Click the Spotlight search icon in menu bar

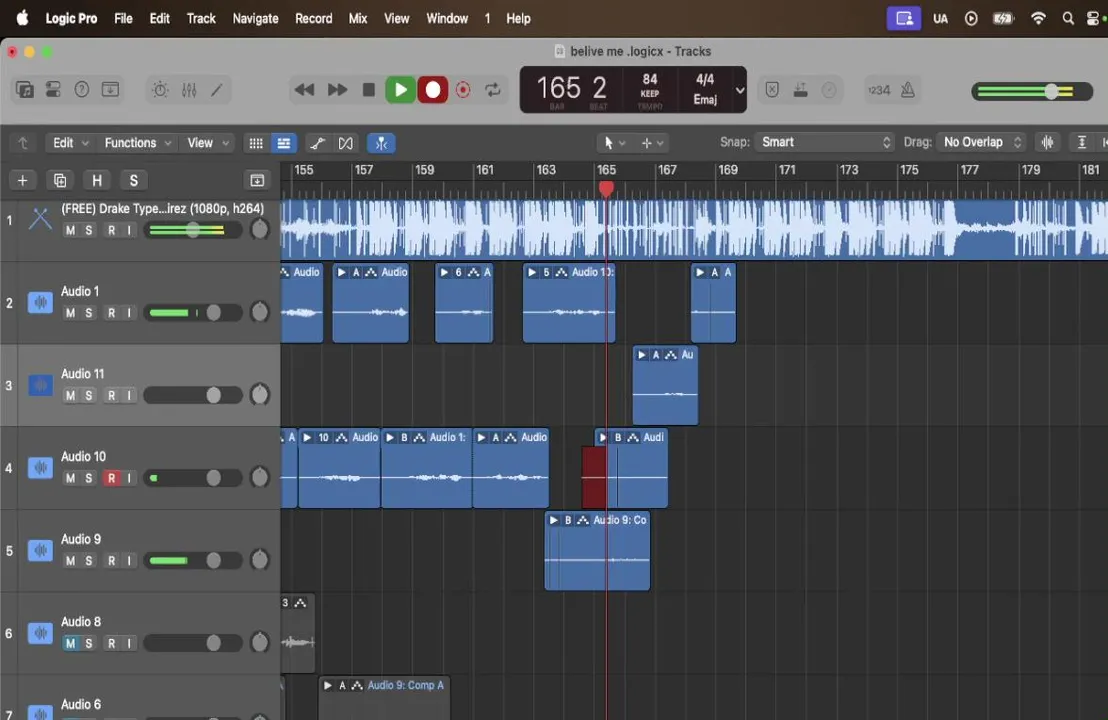pos(1068,18)
